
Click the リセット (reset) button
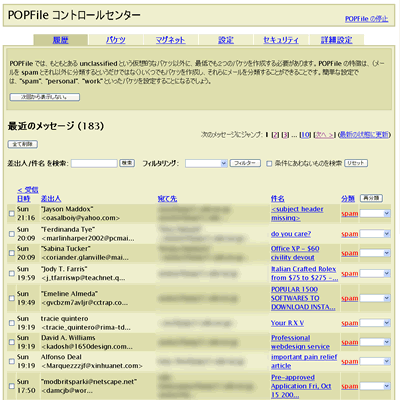tap(356, 163)
